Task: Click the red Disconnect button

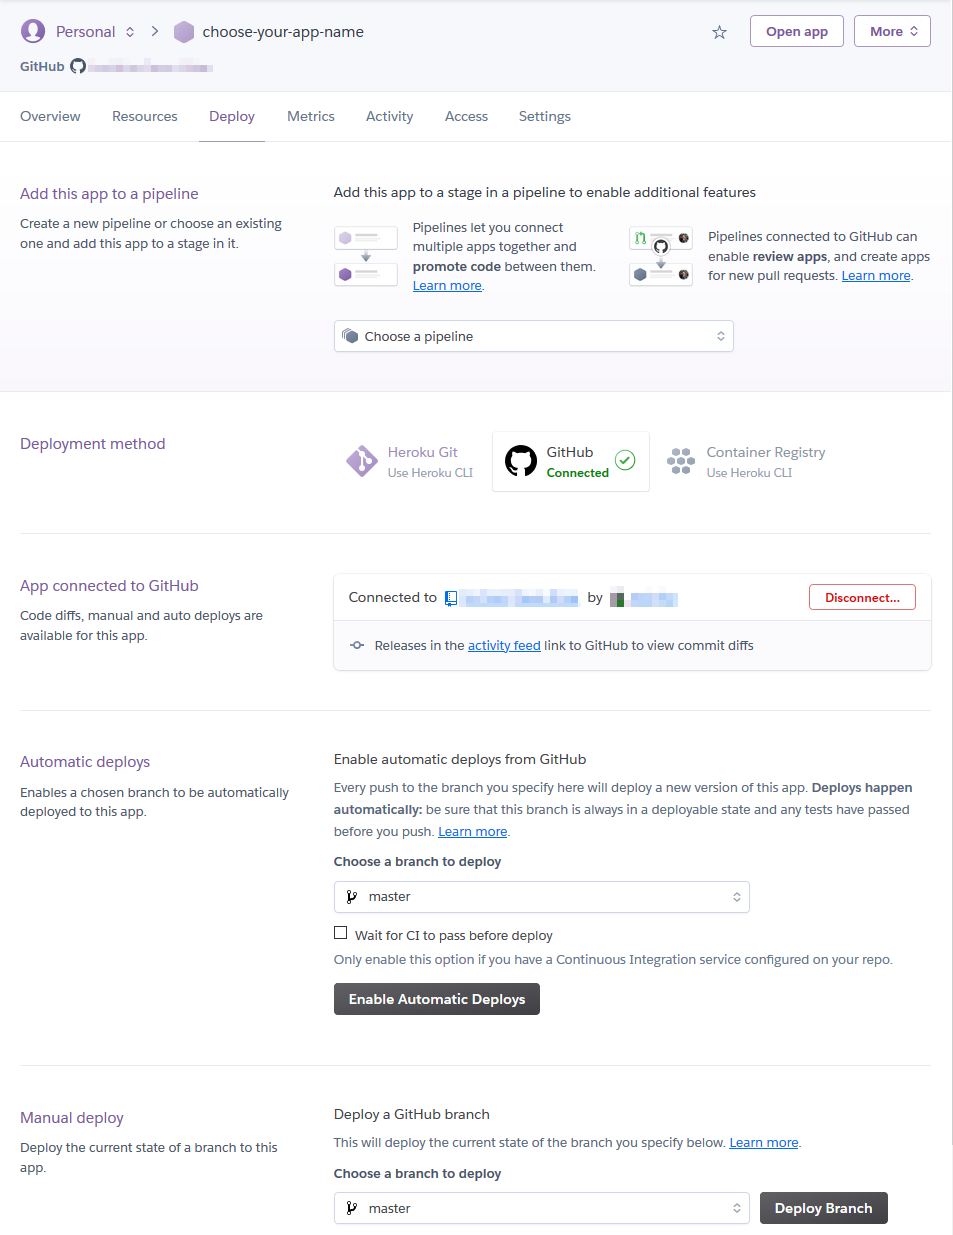Action: (862, 597)
